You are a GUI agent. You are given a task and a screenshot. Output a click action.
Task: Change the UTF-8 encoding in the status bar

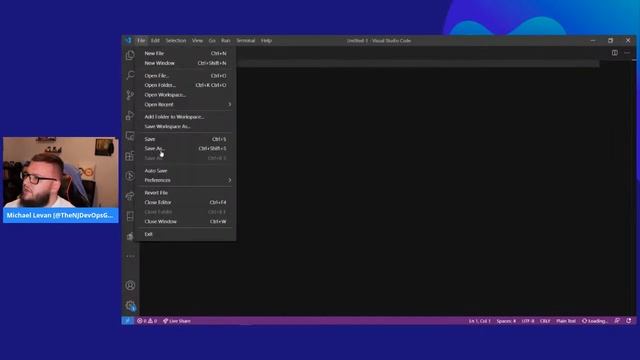[528, 321]
